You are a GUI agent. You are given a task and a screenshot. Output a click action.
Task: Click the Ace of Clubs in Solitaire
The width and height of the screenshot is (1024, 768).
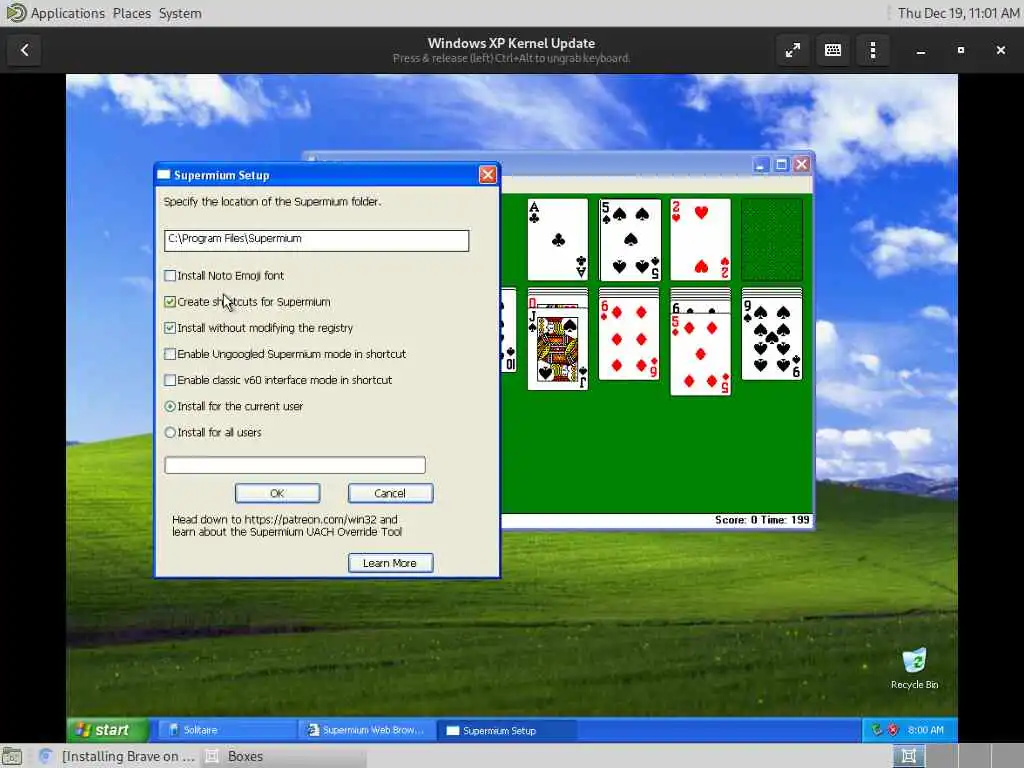tap(558, 240)
